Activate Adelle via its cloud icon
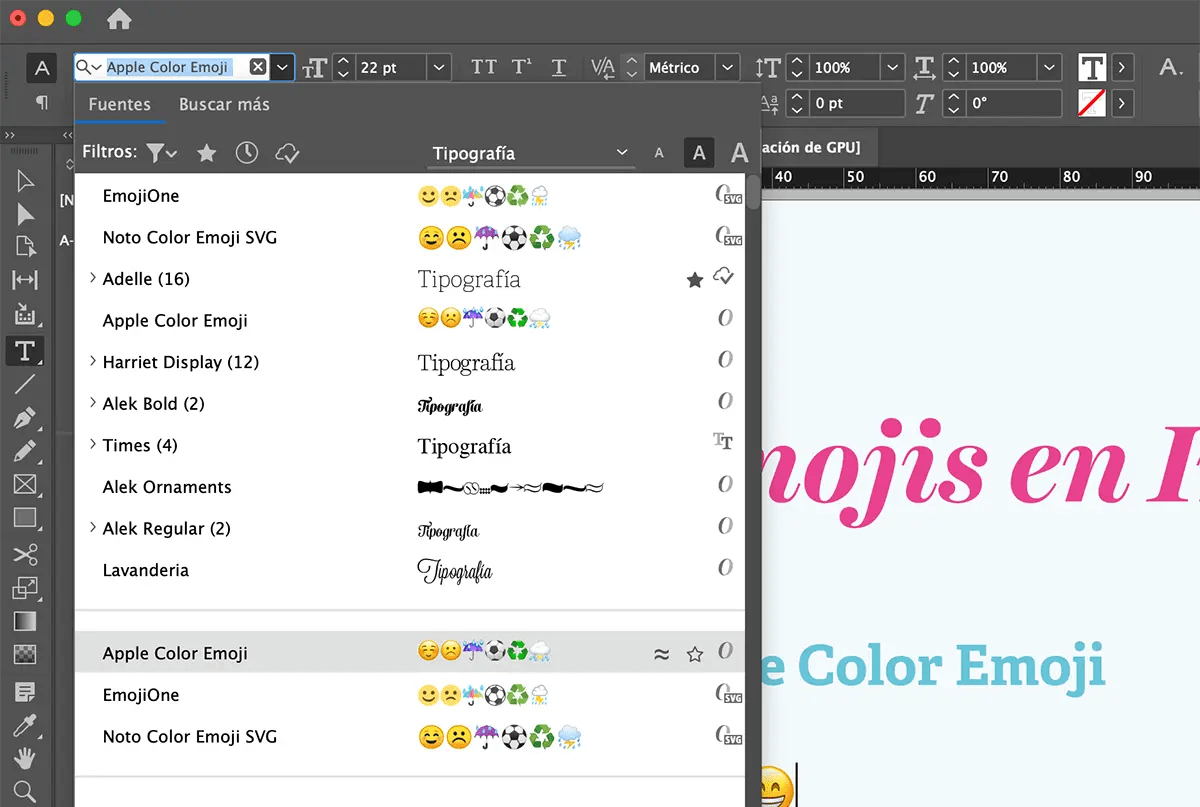Image resolution: width=1200 pixels, height=807 pixels. 722,280
